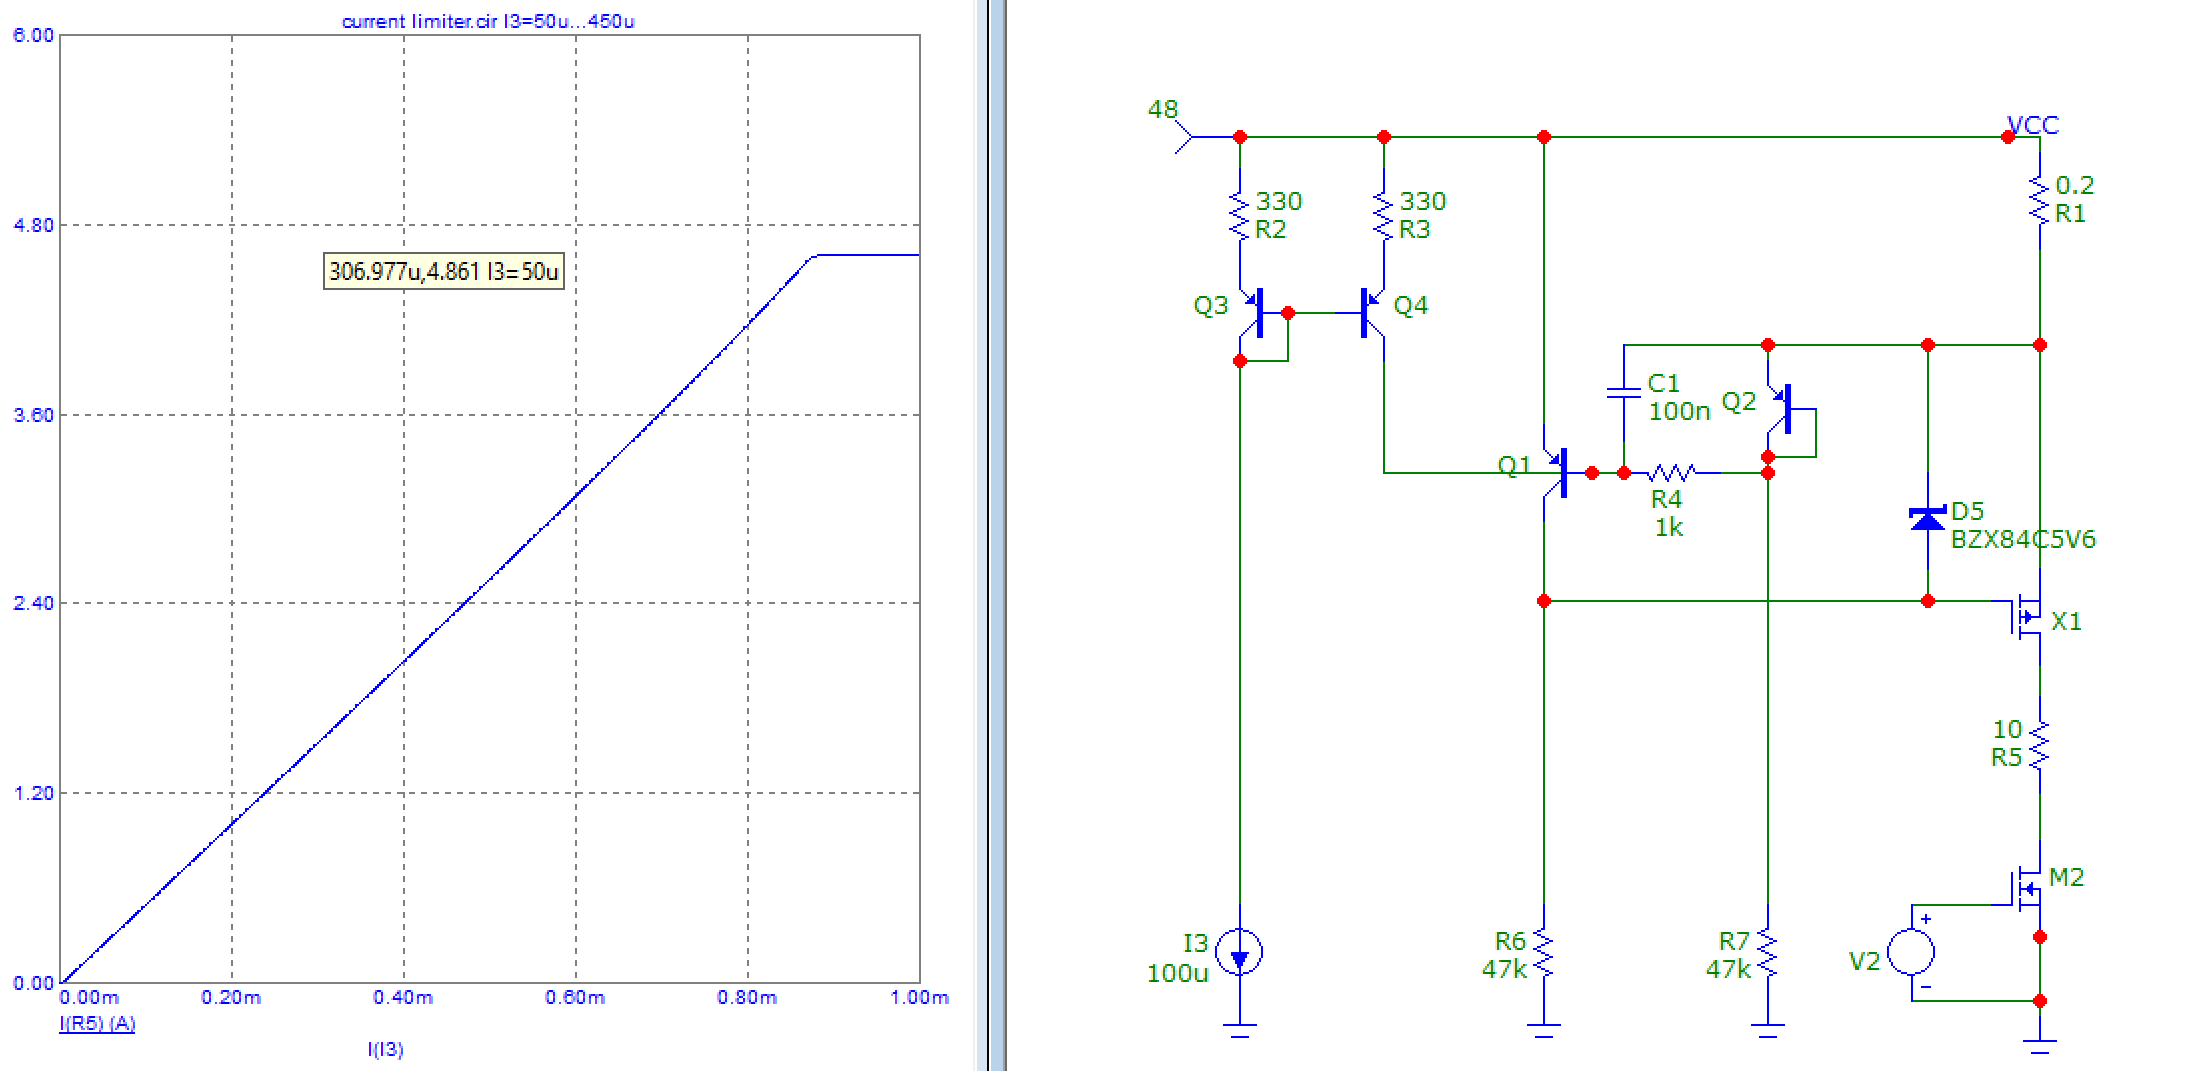Select the R2 resistor symbol
Screen dimensions: 2187x1071
pyautogui.click(x=1240, y=216)
